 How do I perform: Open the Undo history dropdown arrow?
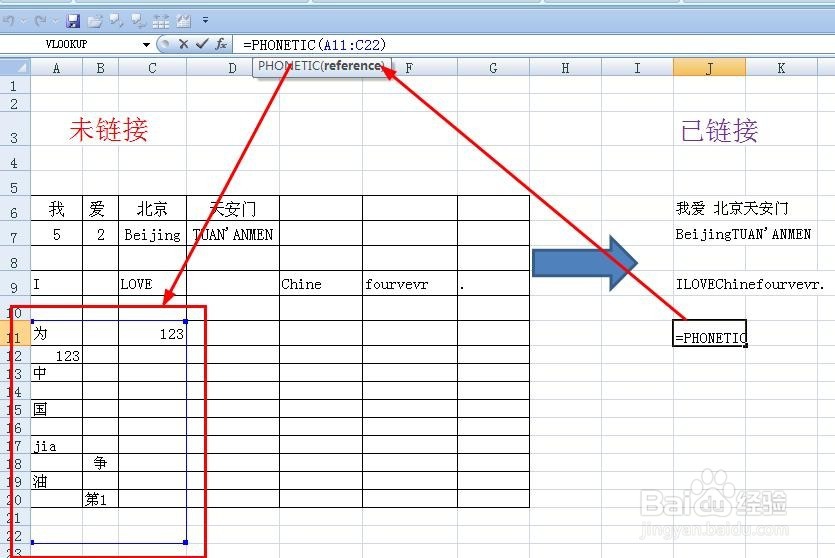(x=23, y=21)
